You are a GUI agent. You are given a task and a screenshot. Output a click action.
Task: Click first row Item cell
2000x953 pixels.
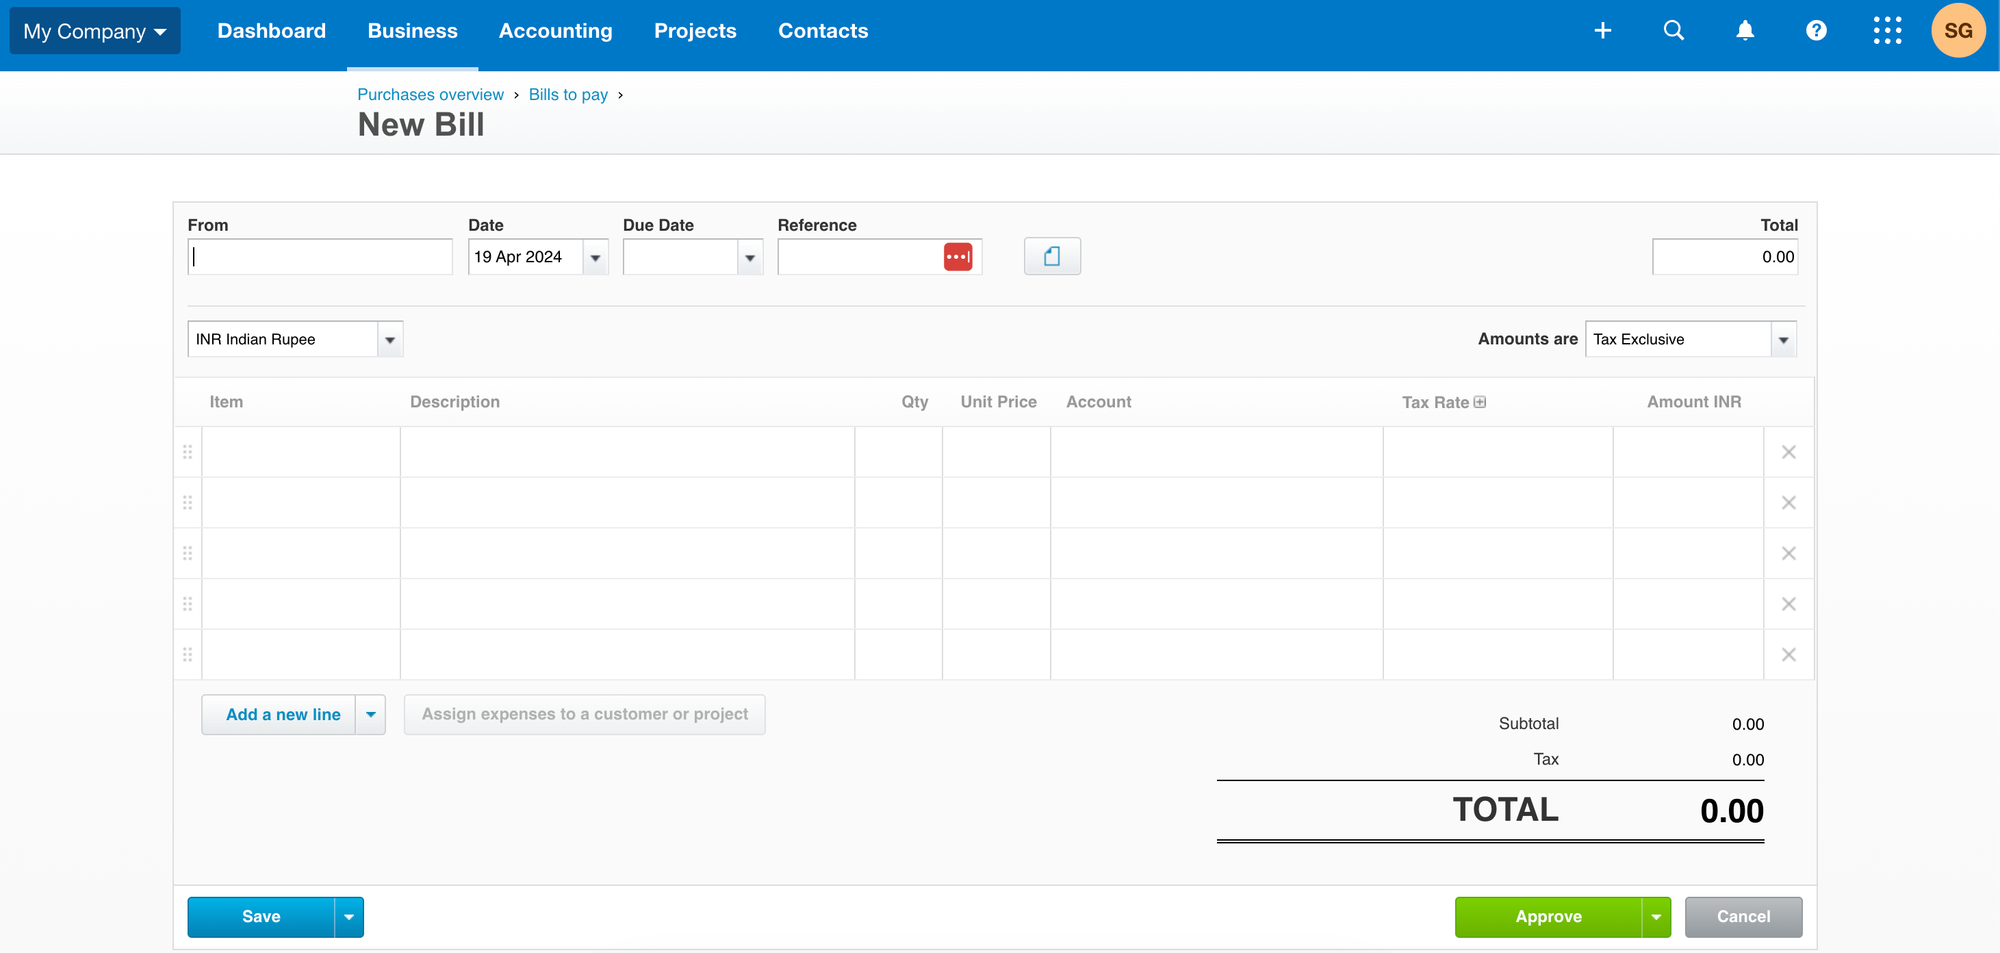coord(301,452)
